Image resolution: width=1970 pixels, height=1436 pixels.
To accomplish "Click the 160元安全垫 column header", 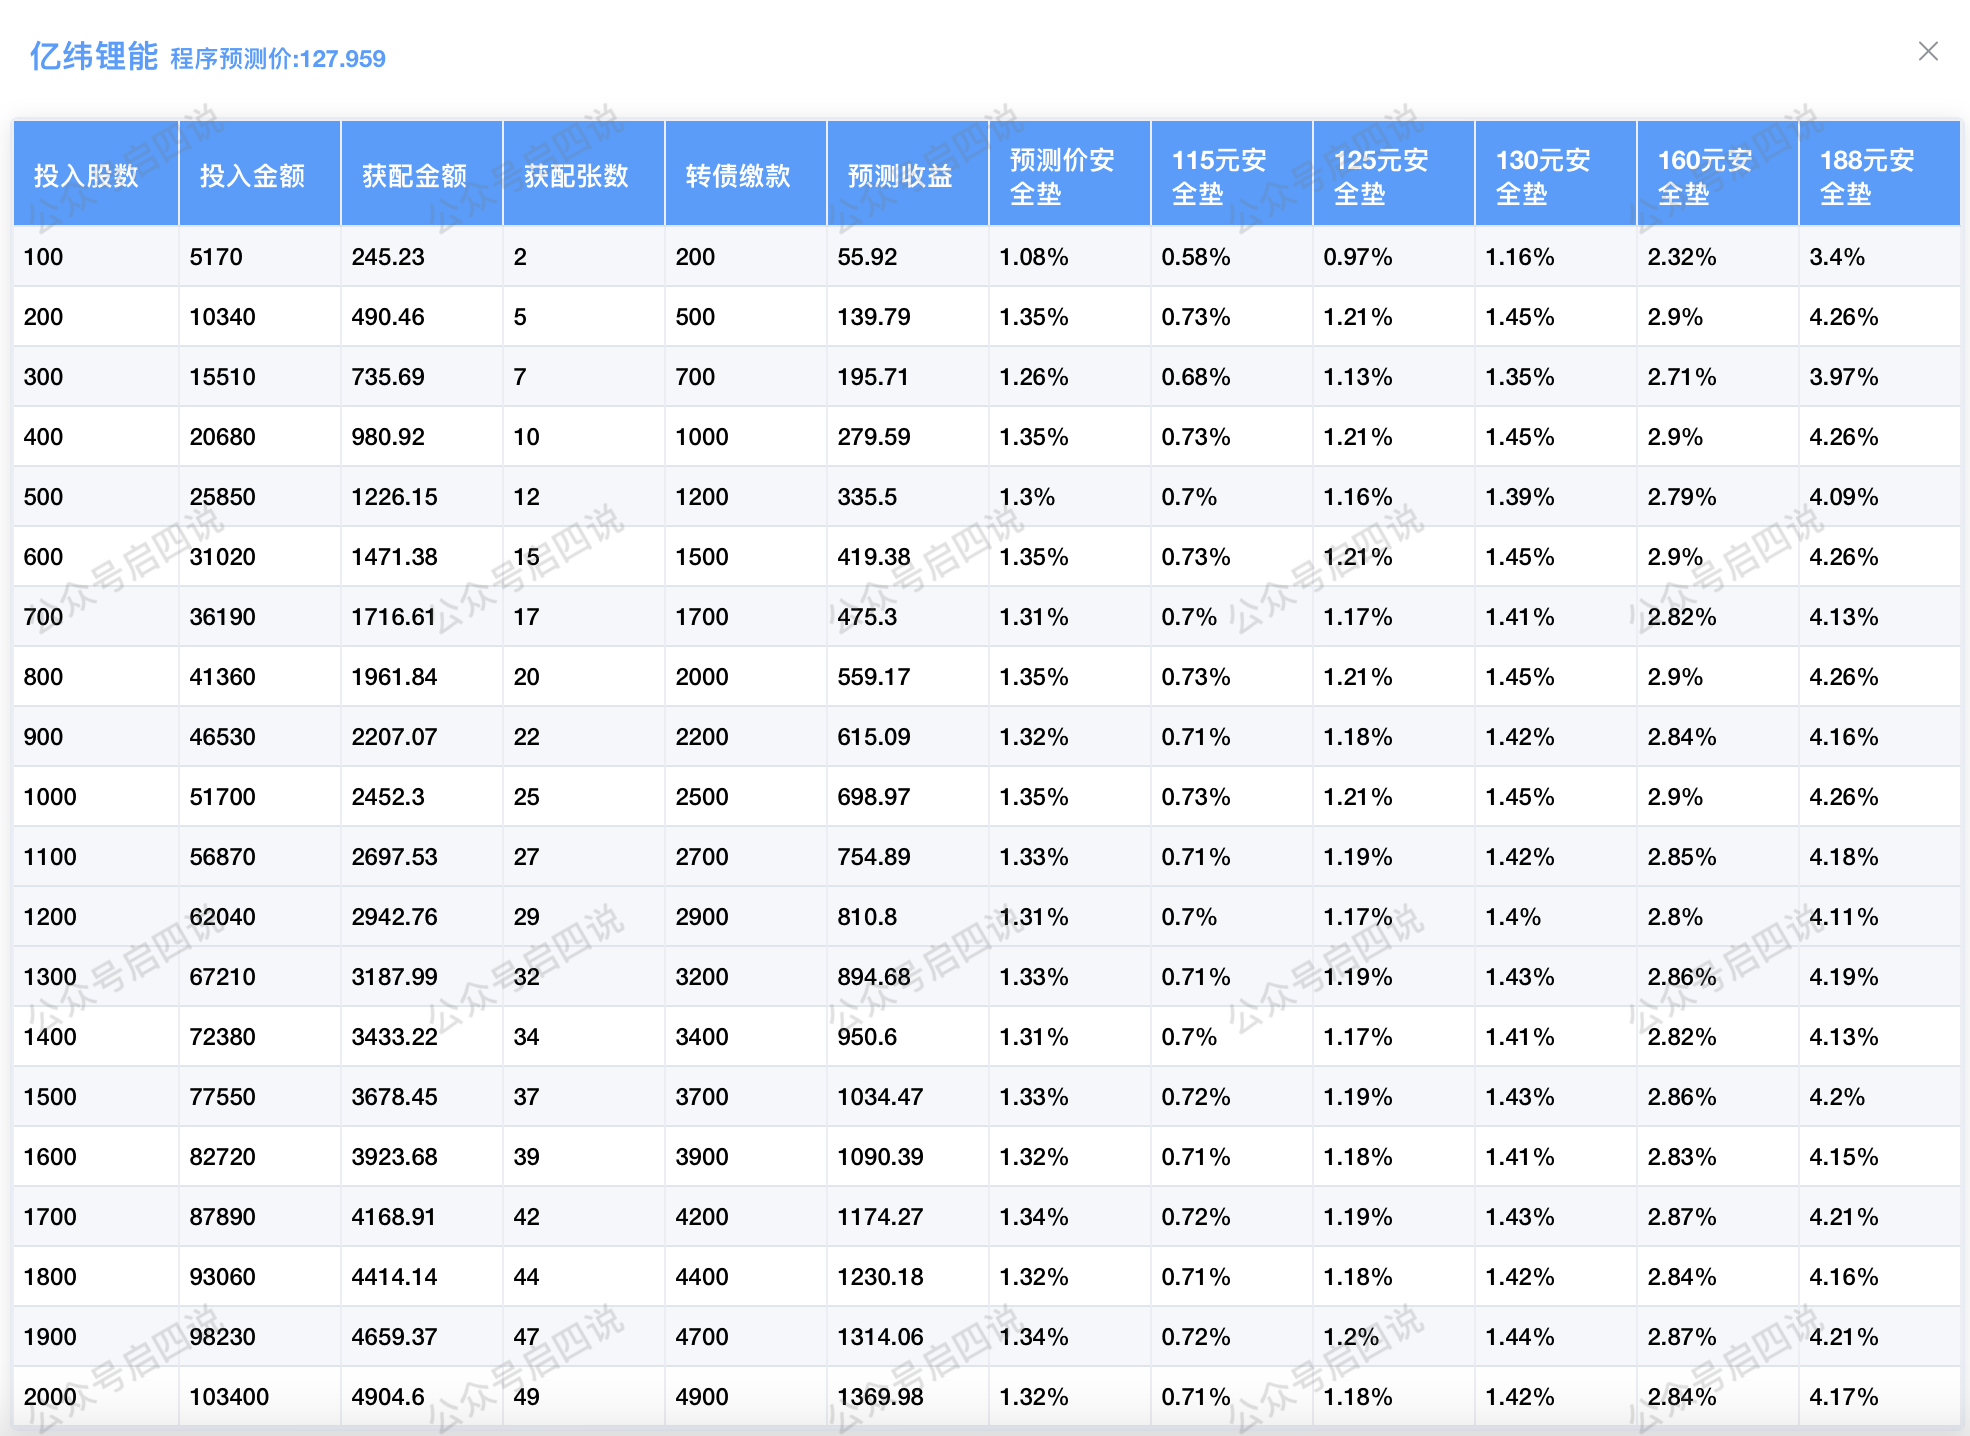I will click(1706, 176).
